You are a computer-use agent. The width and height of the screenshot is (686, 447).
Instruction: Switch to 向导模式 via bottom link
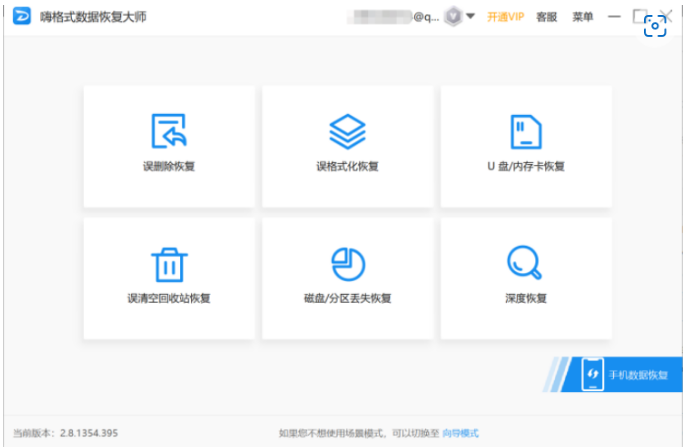coord(460,433)
